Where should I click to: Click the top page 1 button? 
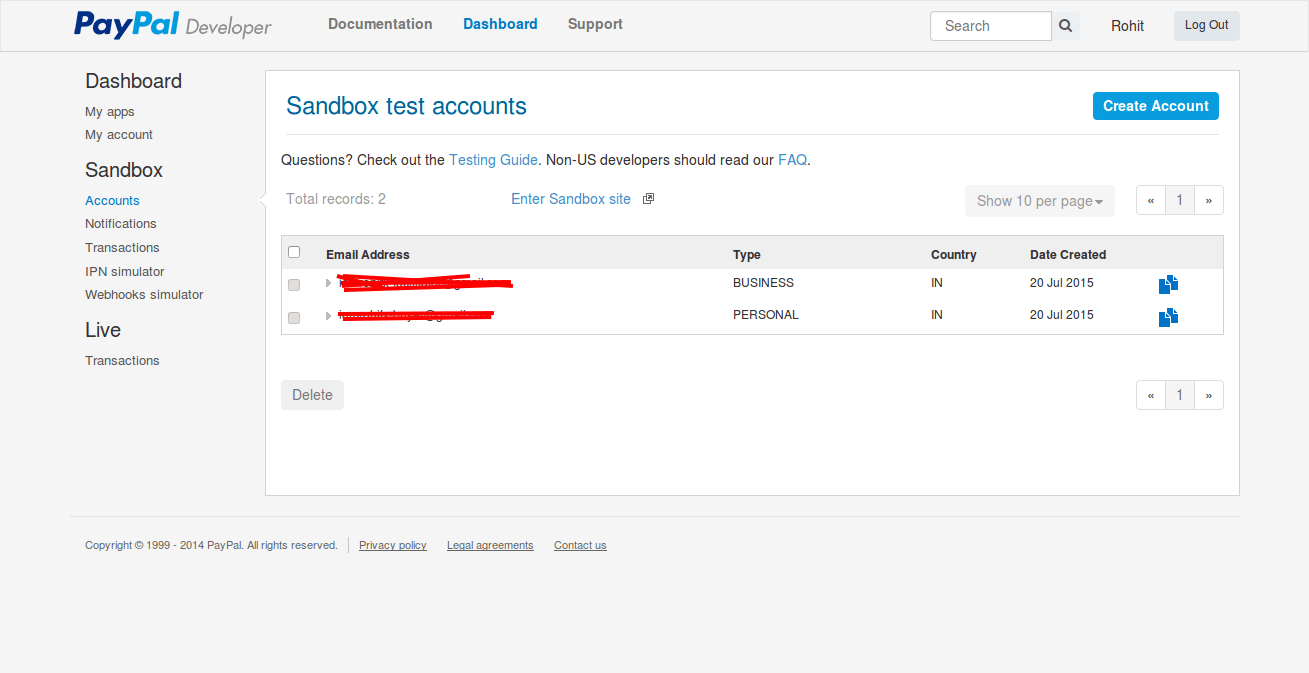[1180, 200]
